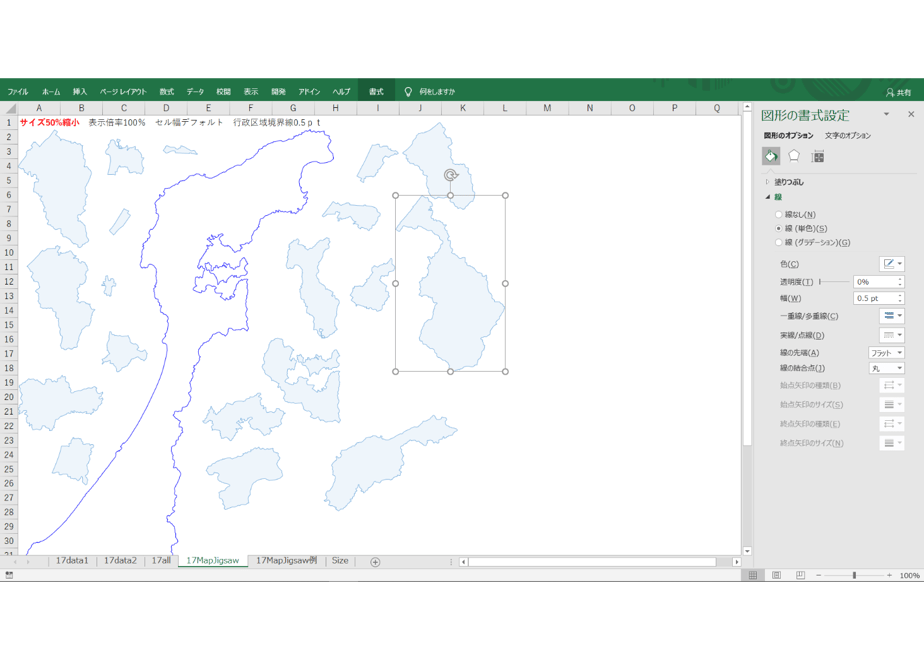Screen dimensions: 924x660
Task: Switch to Normal view in the status bar
Action: [x=753, y=575]
